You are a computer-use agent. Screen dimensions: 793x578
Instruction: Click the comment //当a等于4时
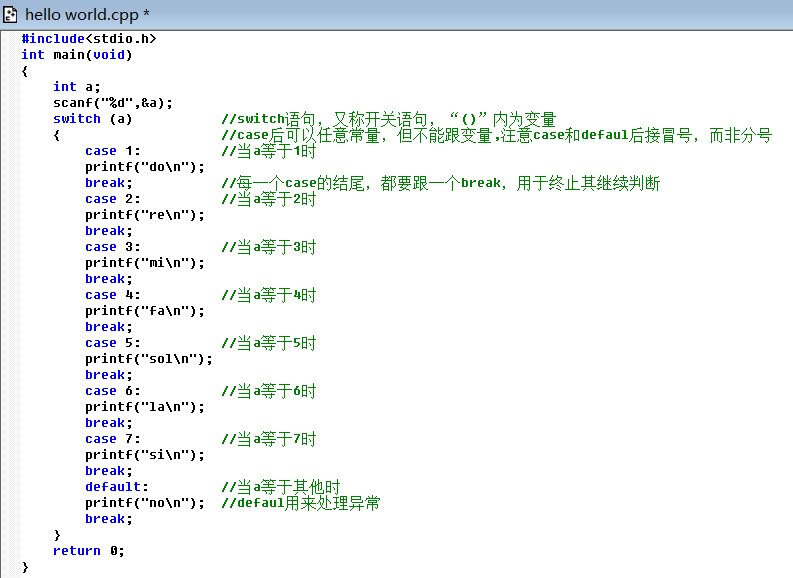click(x=269, y=295)
